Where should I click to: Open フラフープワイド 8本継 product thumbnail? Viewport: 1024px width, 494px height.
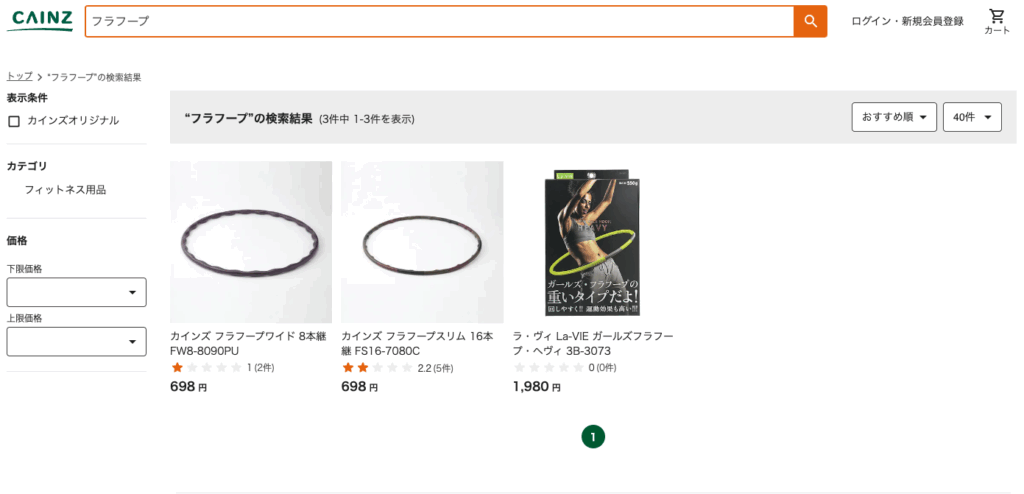251,242
